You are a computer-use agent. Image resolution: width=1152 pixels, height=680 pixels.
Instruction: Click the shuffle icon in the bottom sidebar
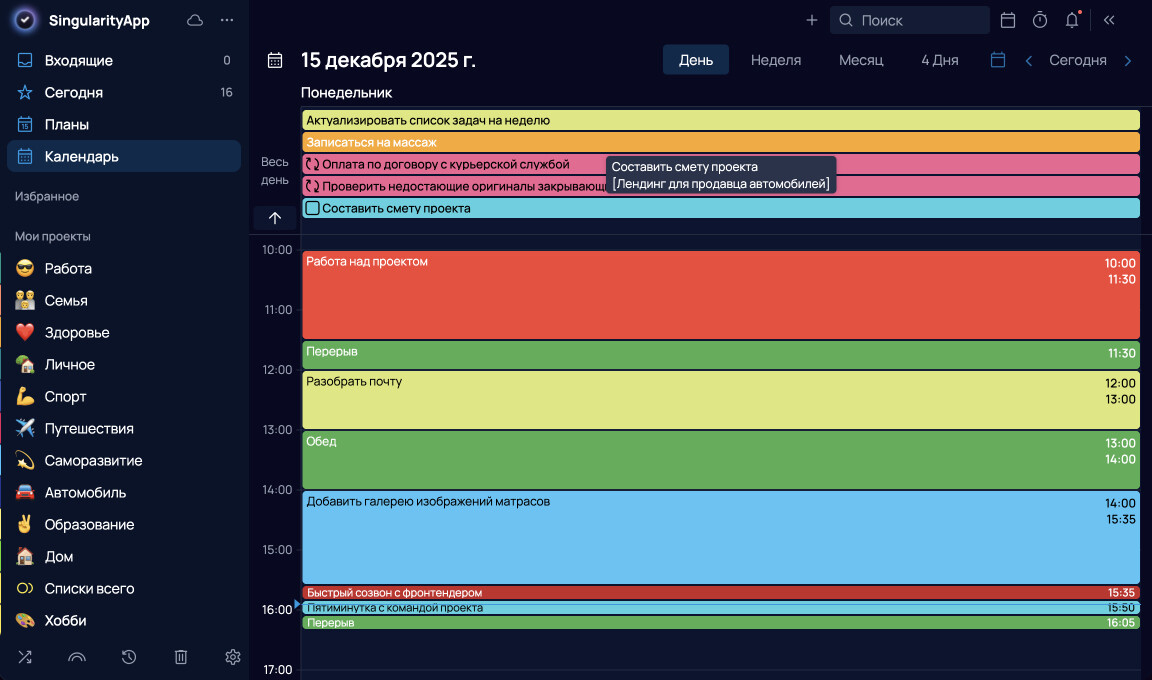coord(25,657)
